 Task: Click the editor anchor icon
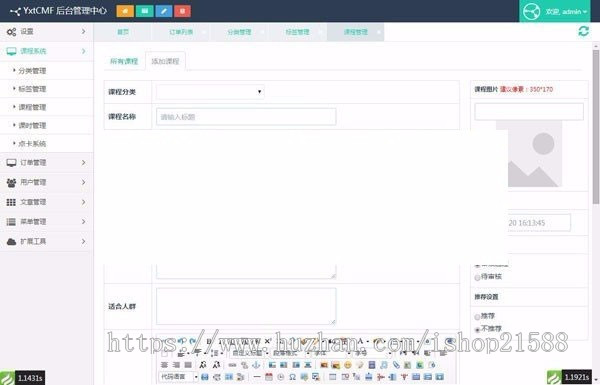click(x=256, y=365)
